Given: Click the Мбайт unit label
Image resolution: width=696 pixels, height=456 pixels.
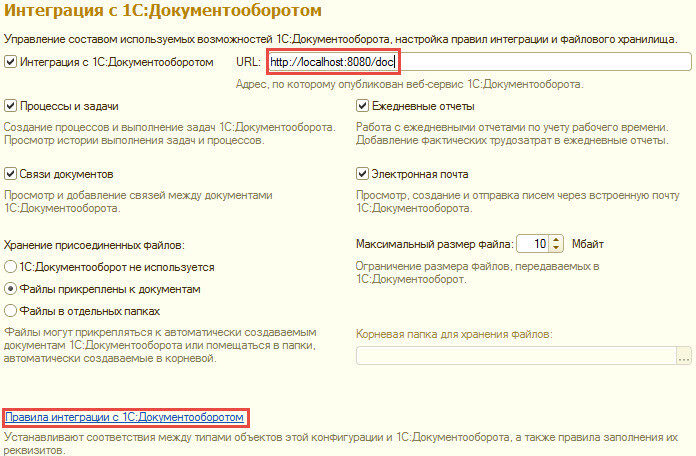Looking at the screenshot, I should (588, 244).
